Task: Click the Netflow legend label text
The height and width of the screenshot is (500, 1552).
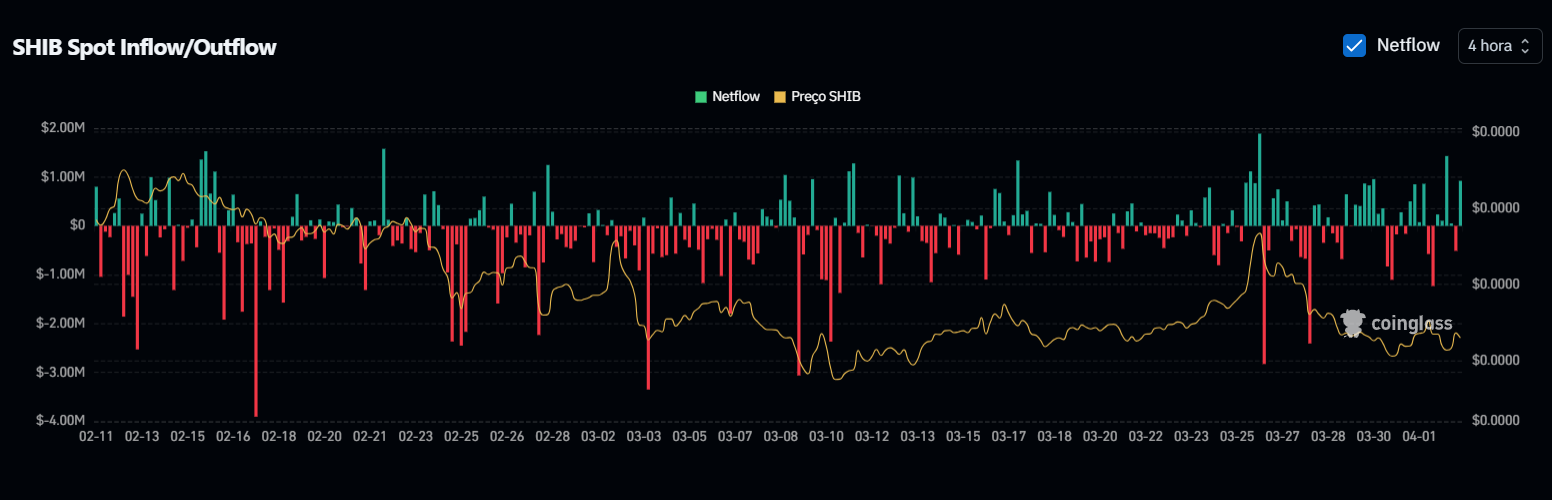Action: tap(736, 97)
